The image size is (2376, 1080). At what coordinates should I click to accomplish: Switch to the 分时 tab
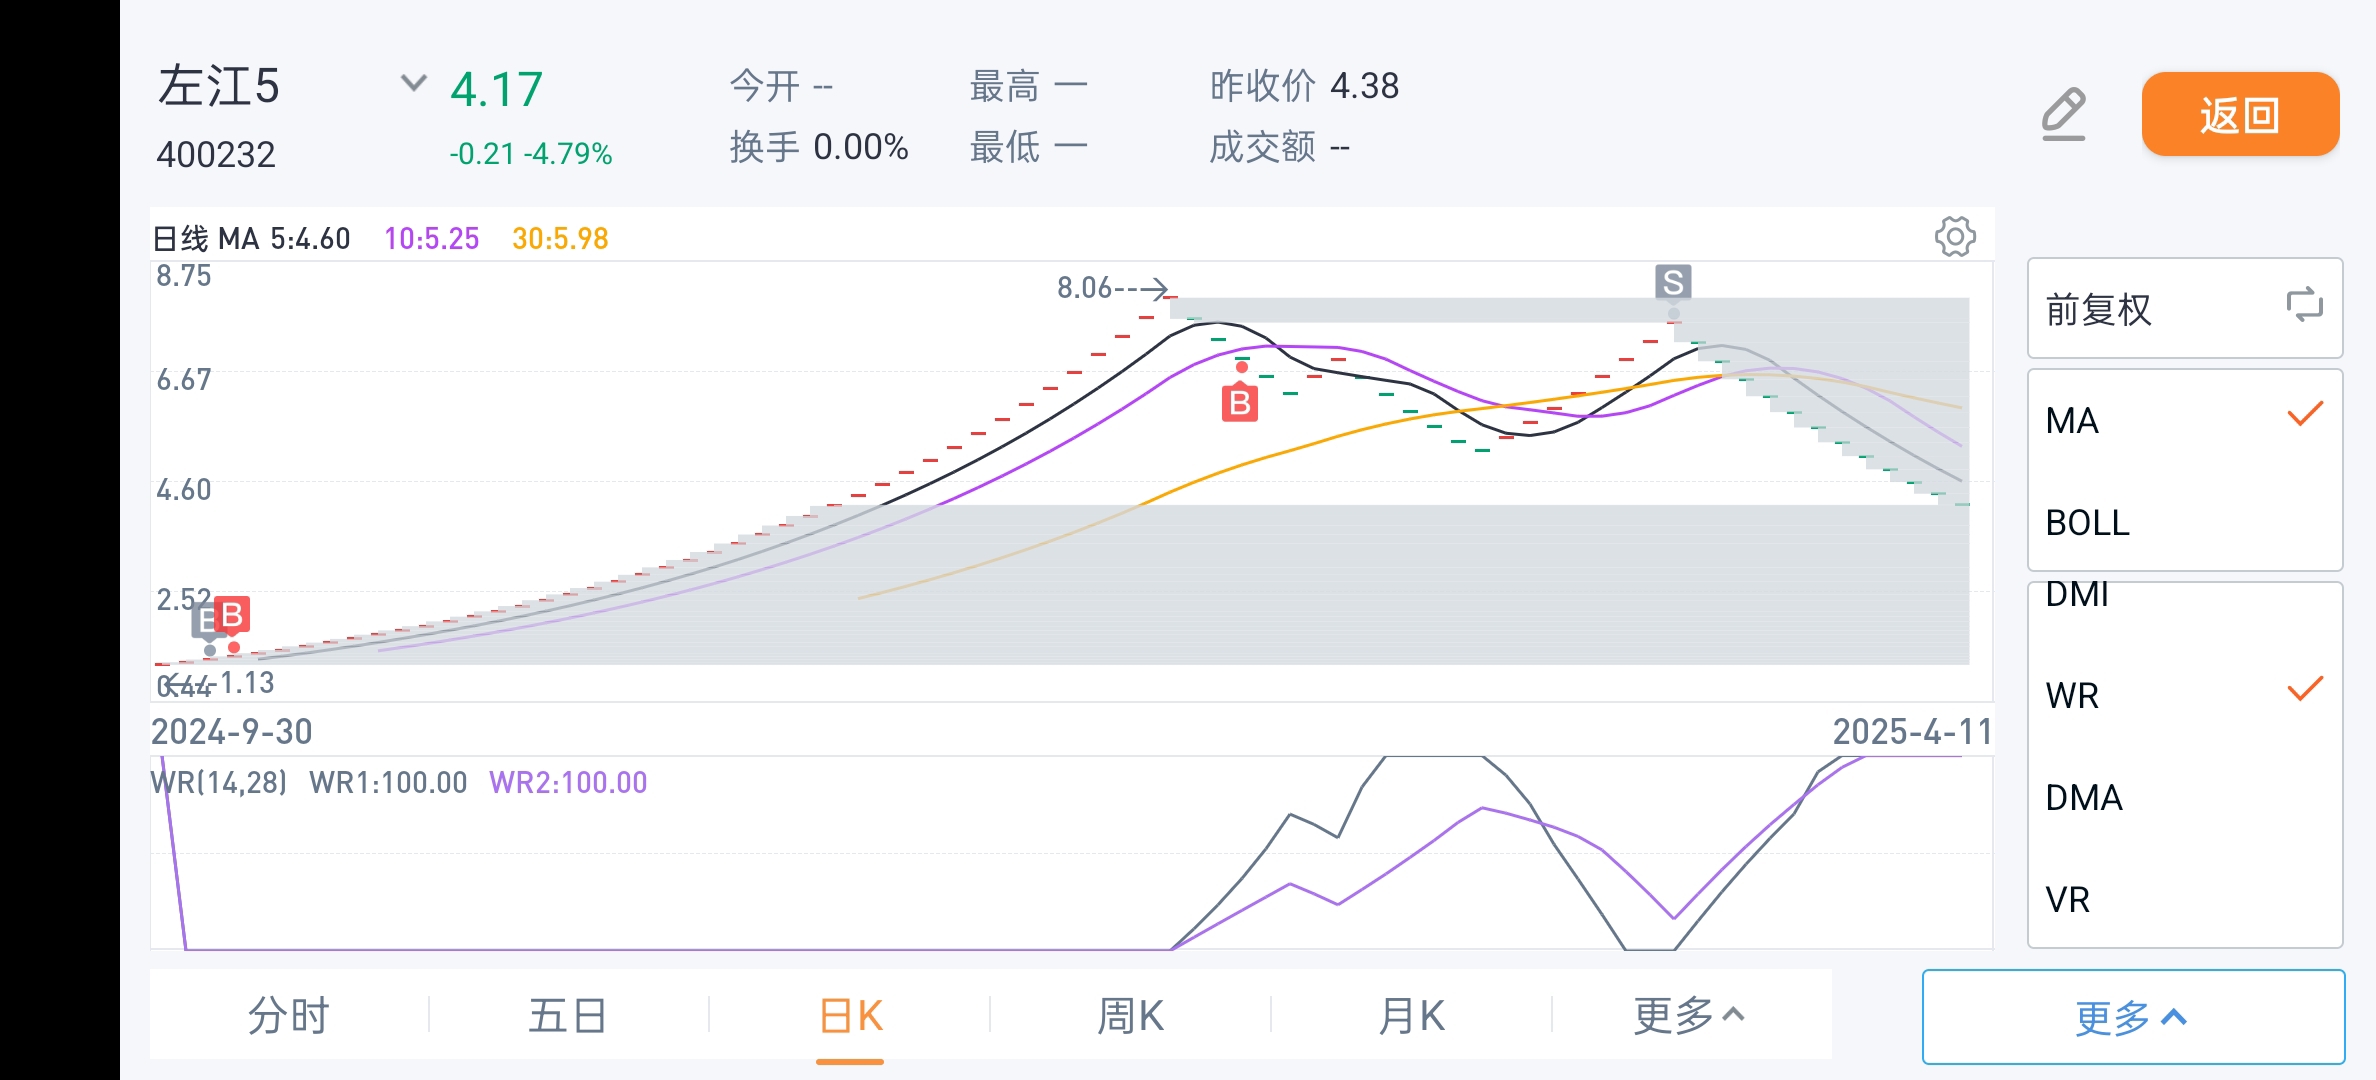coord(288,1016)
